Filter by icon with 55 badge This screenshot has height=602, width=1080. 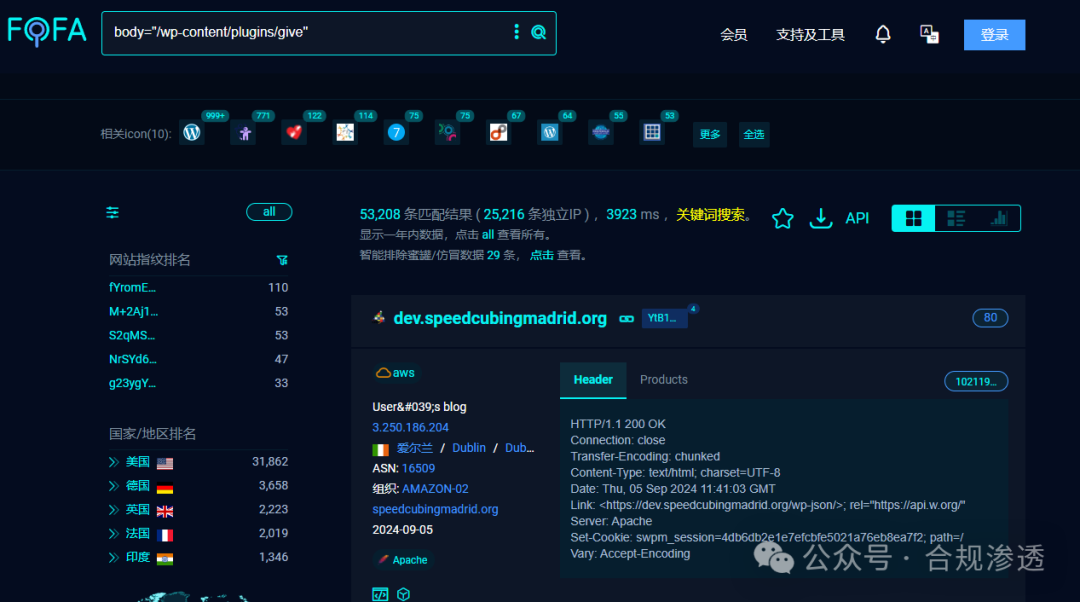(601, 133)
